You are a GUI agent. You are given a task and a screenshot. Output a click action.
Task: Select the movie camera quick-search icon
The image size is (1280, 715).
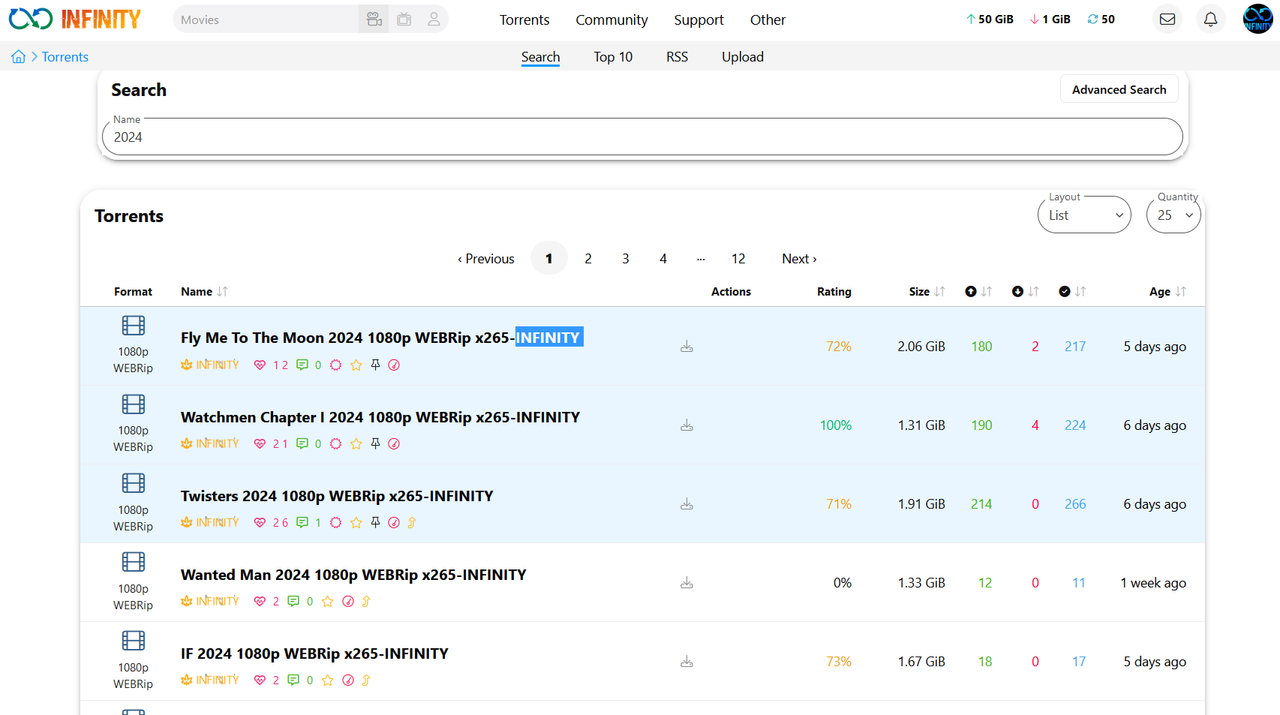click(x=374, y=19)
